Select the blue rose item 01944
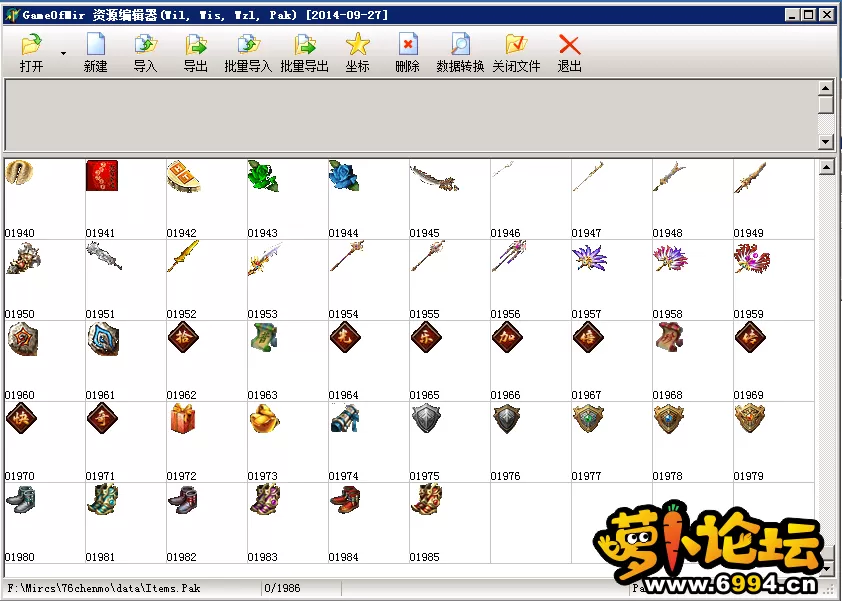 tap(344, 176)
